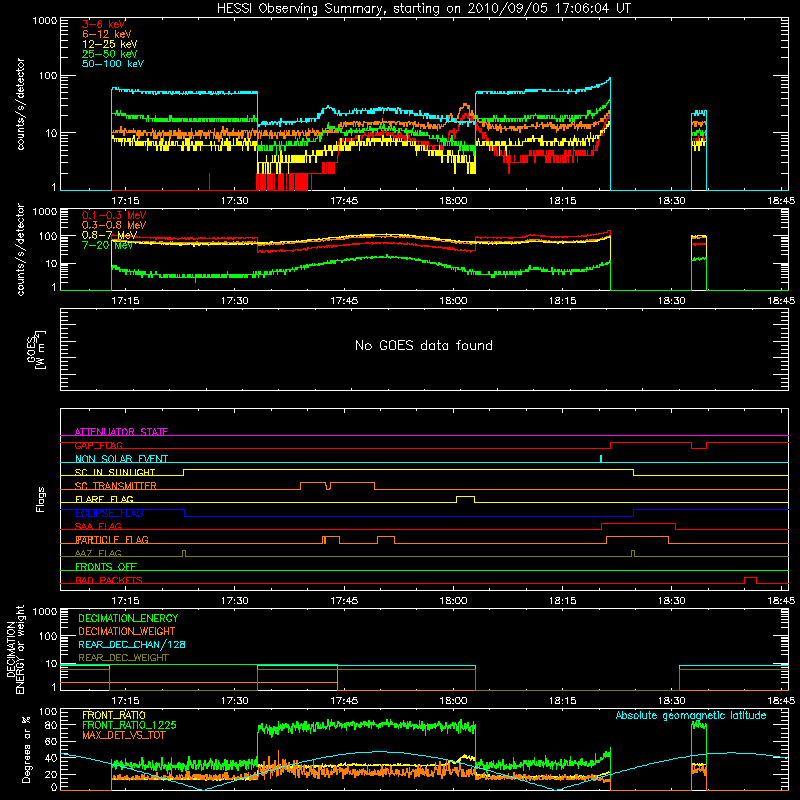Select the 25-50 keV legend label
This screenshot has height=800, width=800.
(x=110, y=54)
